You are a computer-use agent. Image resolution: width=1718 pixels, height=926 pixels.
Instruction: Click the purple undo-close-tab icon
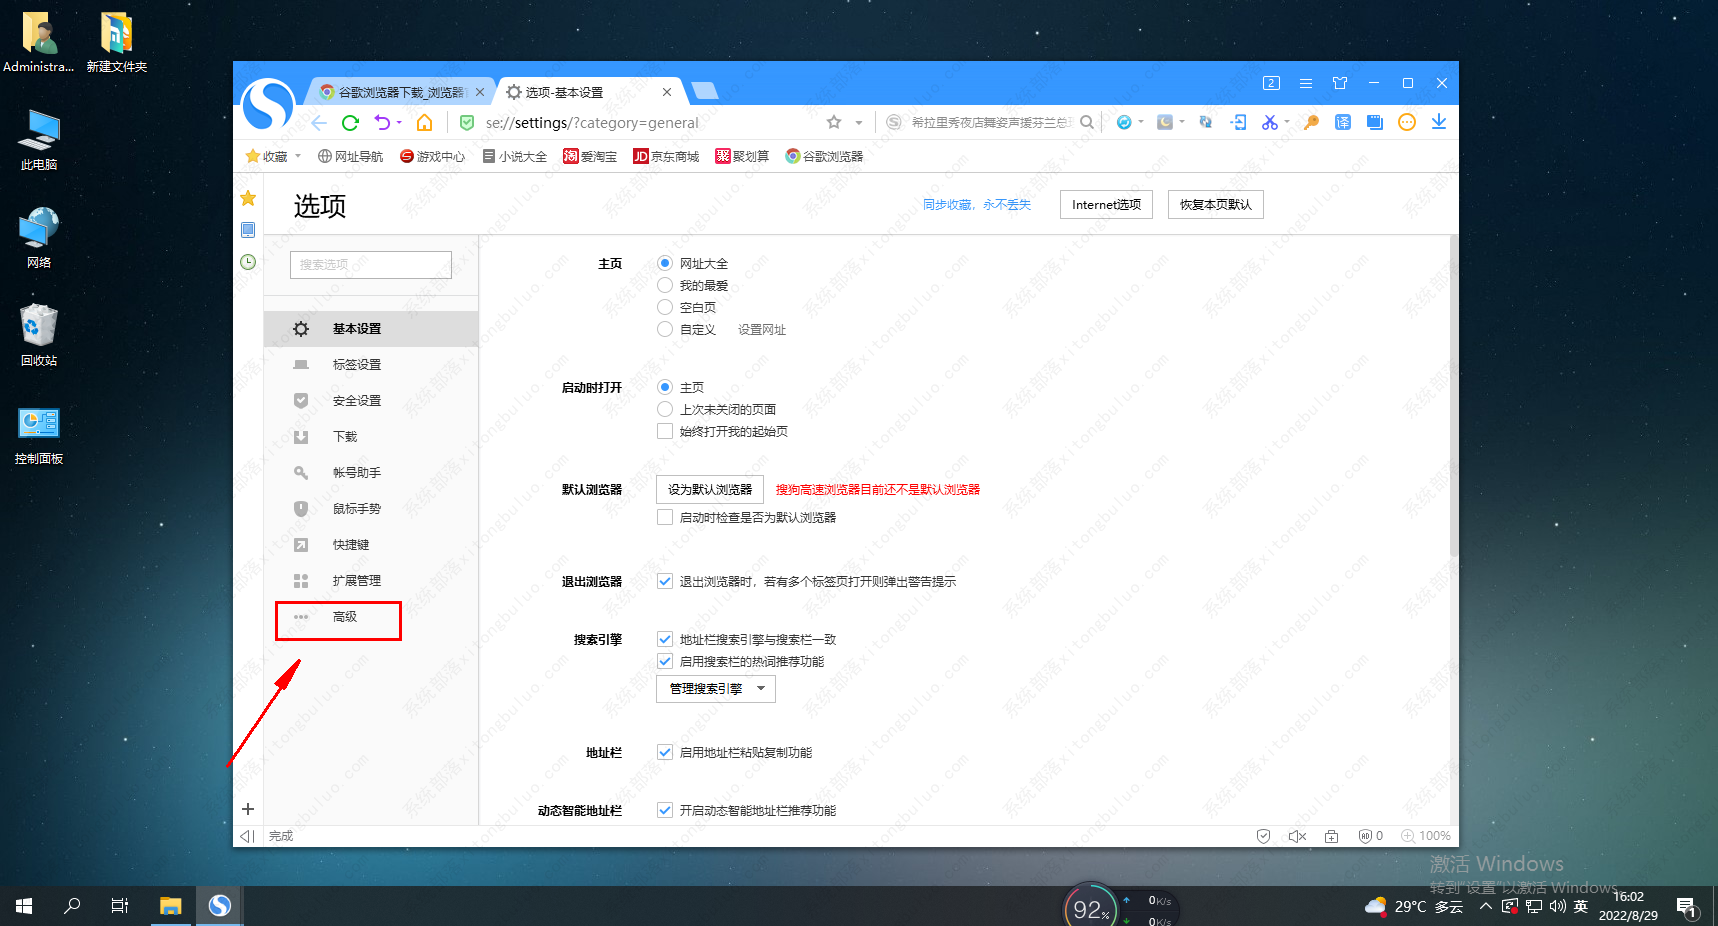[x=382, y=122]
